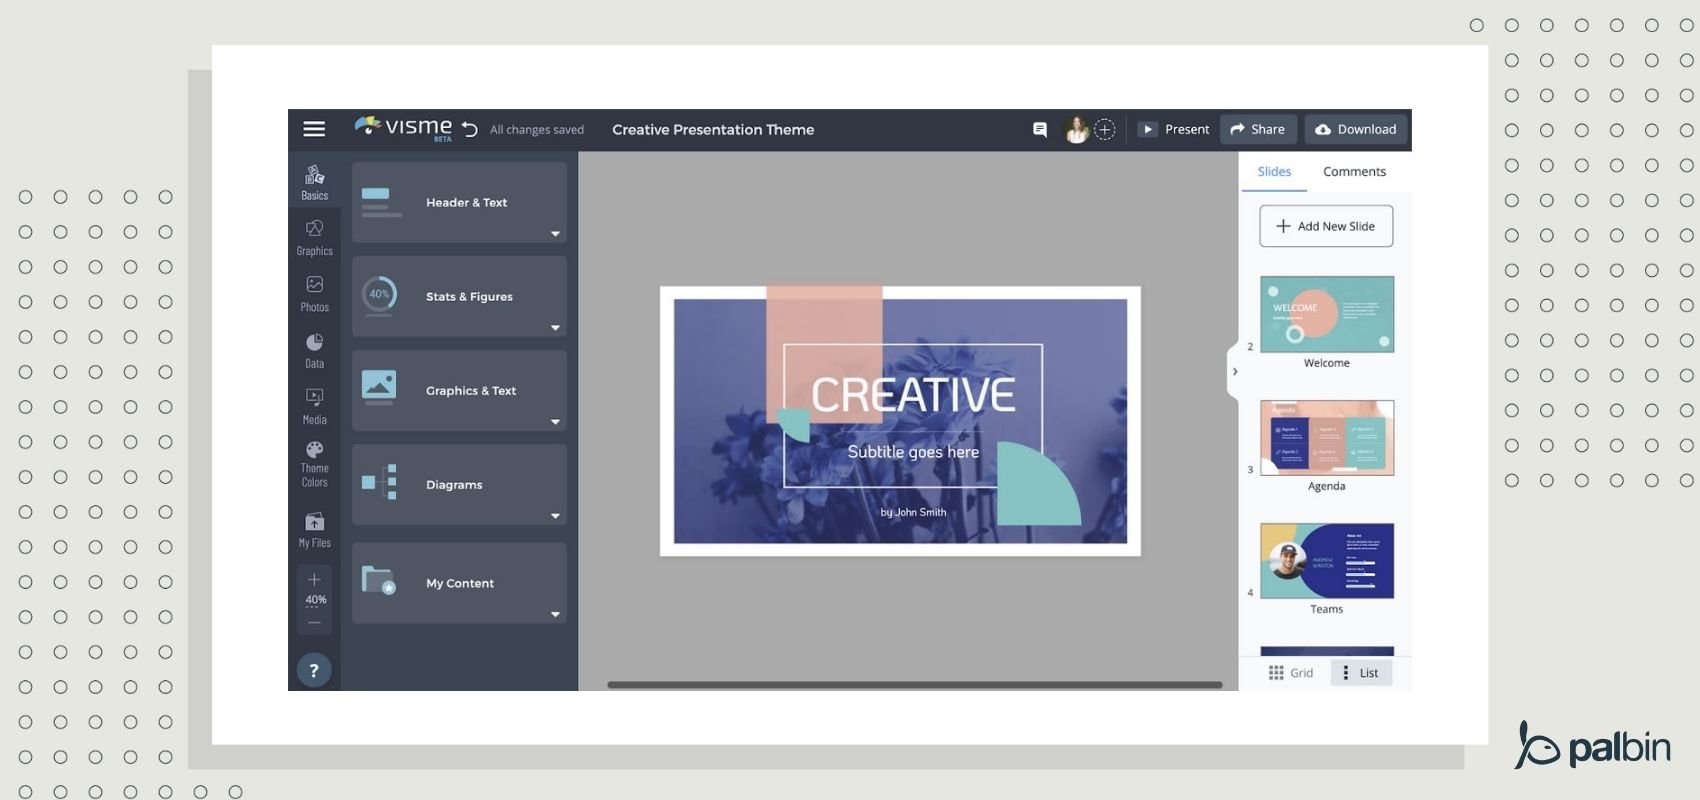Image resolution: width=1700 pixels, height=800 pixels.
Task: Collapse the slides panel with arrow
Action: pos(1235,371)
